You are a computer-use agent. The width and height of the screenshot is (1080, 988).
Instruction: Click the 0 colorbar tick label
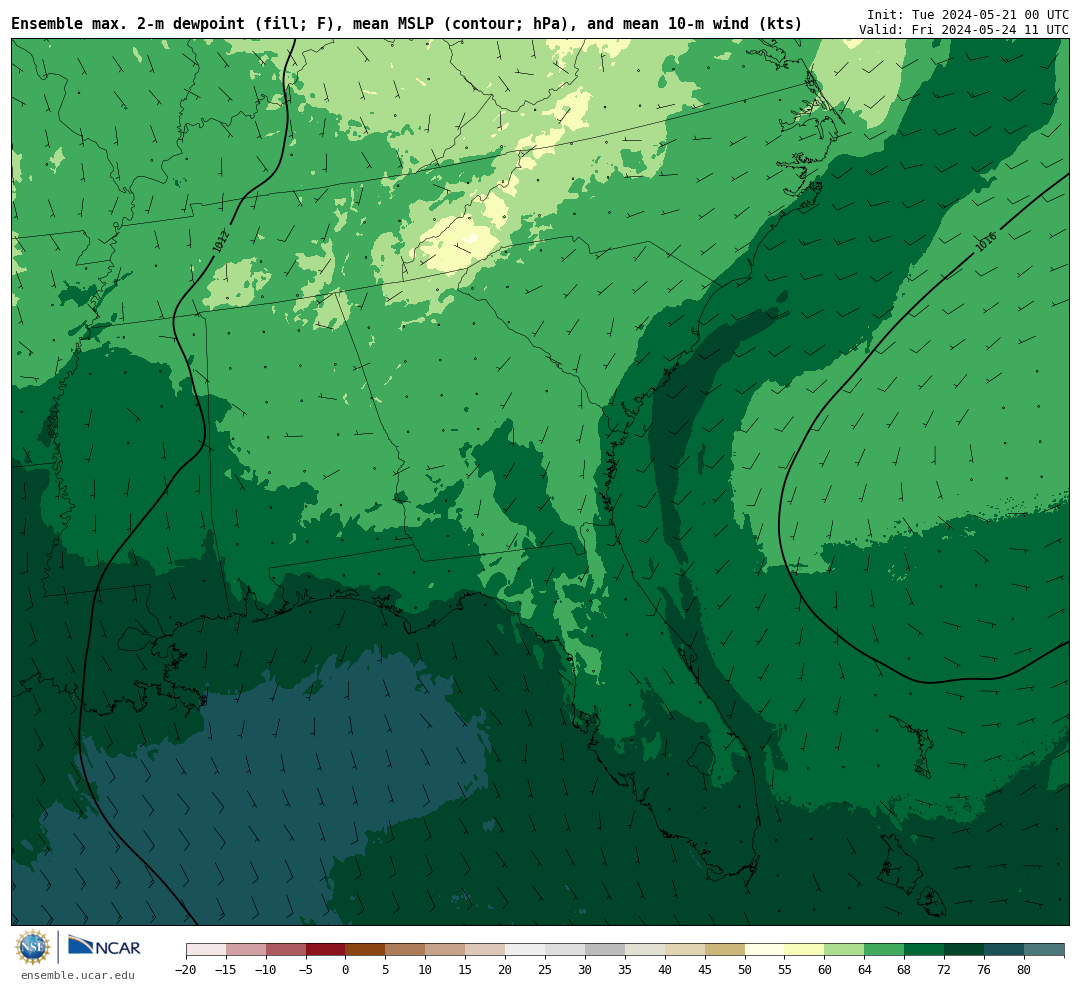[x=346, y=970]
